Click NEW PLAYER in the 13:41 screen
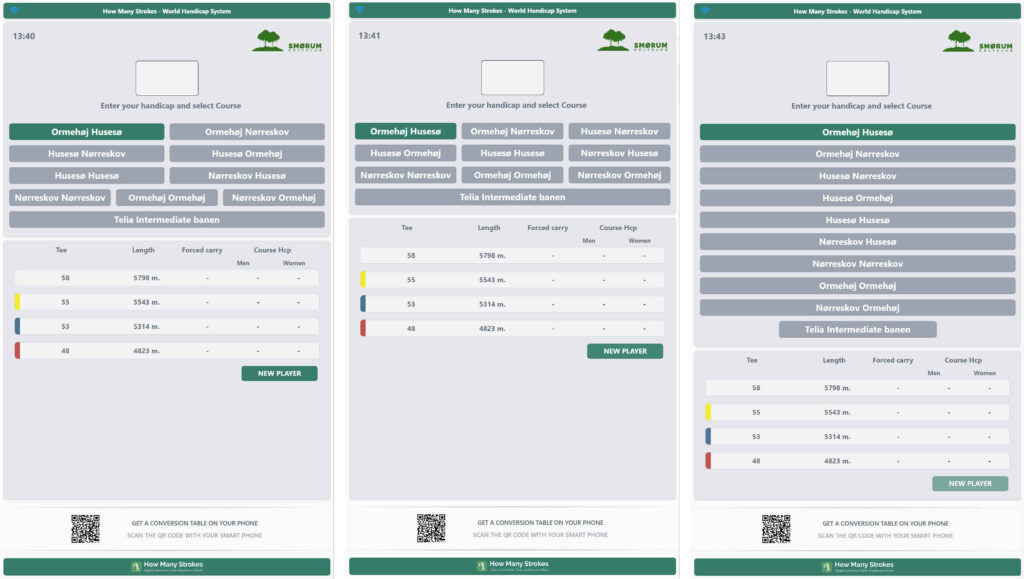1024x579 pixels. point(625,351)
